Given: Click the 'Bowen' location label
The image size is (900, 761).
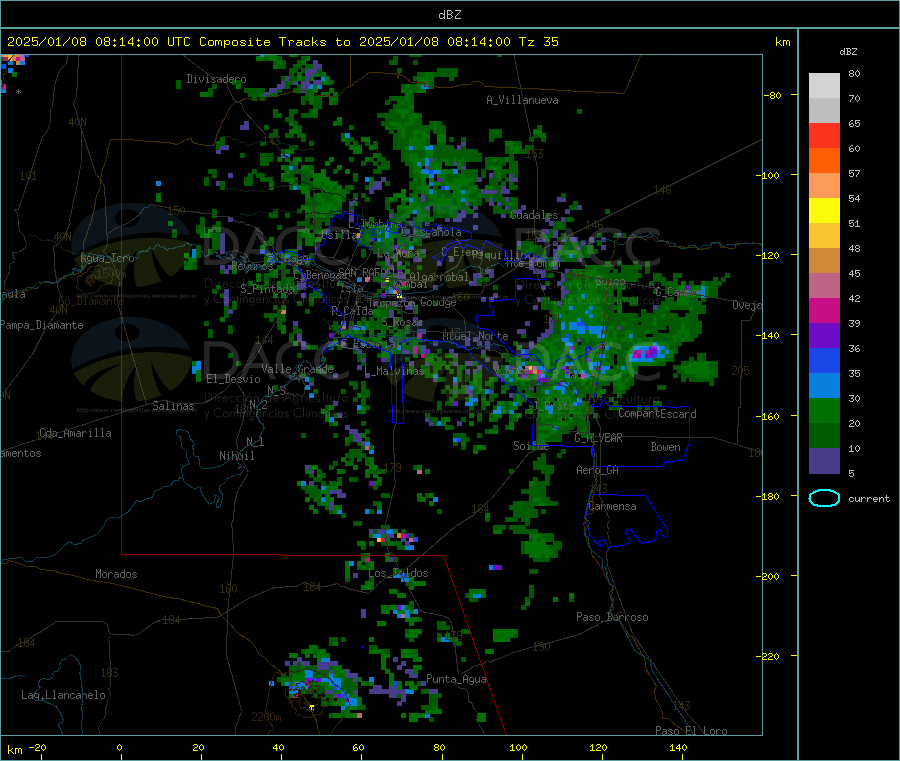Looking at the screenshot, I should pos(666,447).
